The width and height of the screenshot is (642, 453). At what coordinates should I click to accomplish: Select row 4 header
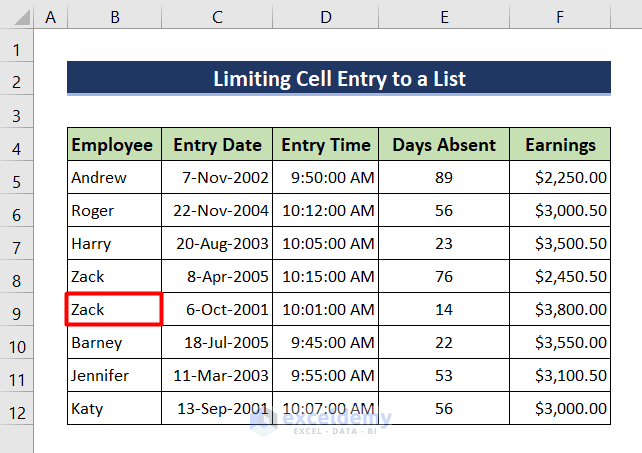click(16, 145)
